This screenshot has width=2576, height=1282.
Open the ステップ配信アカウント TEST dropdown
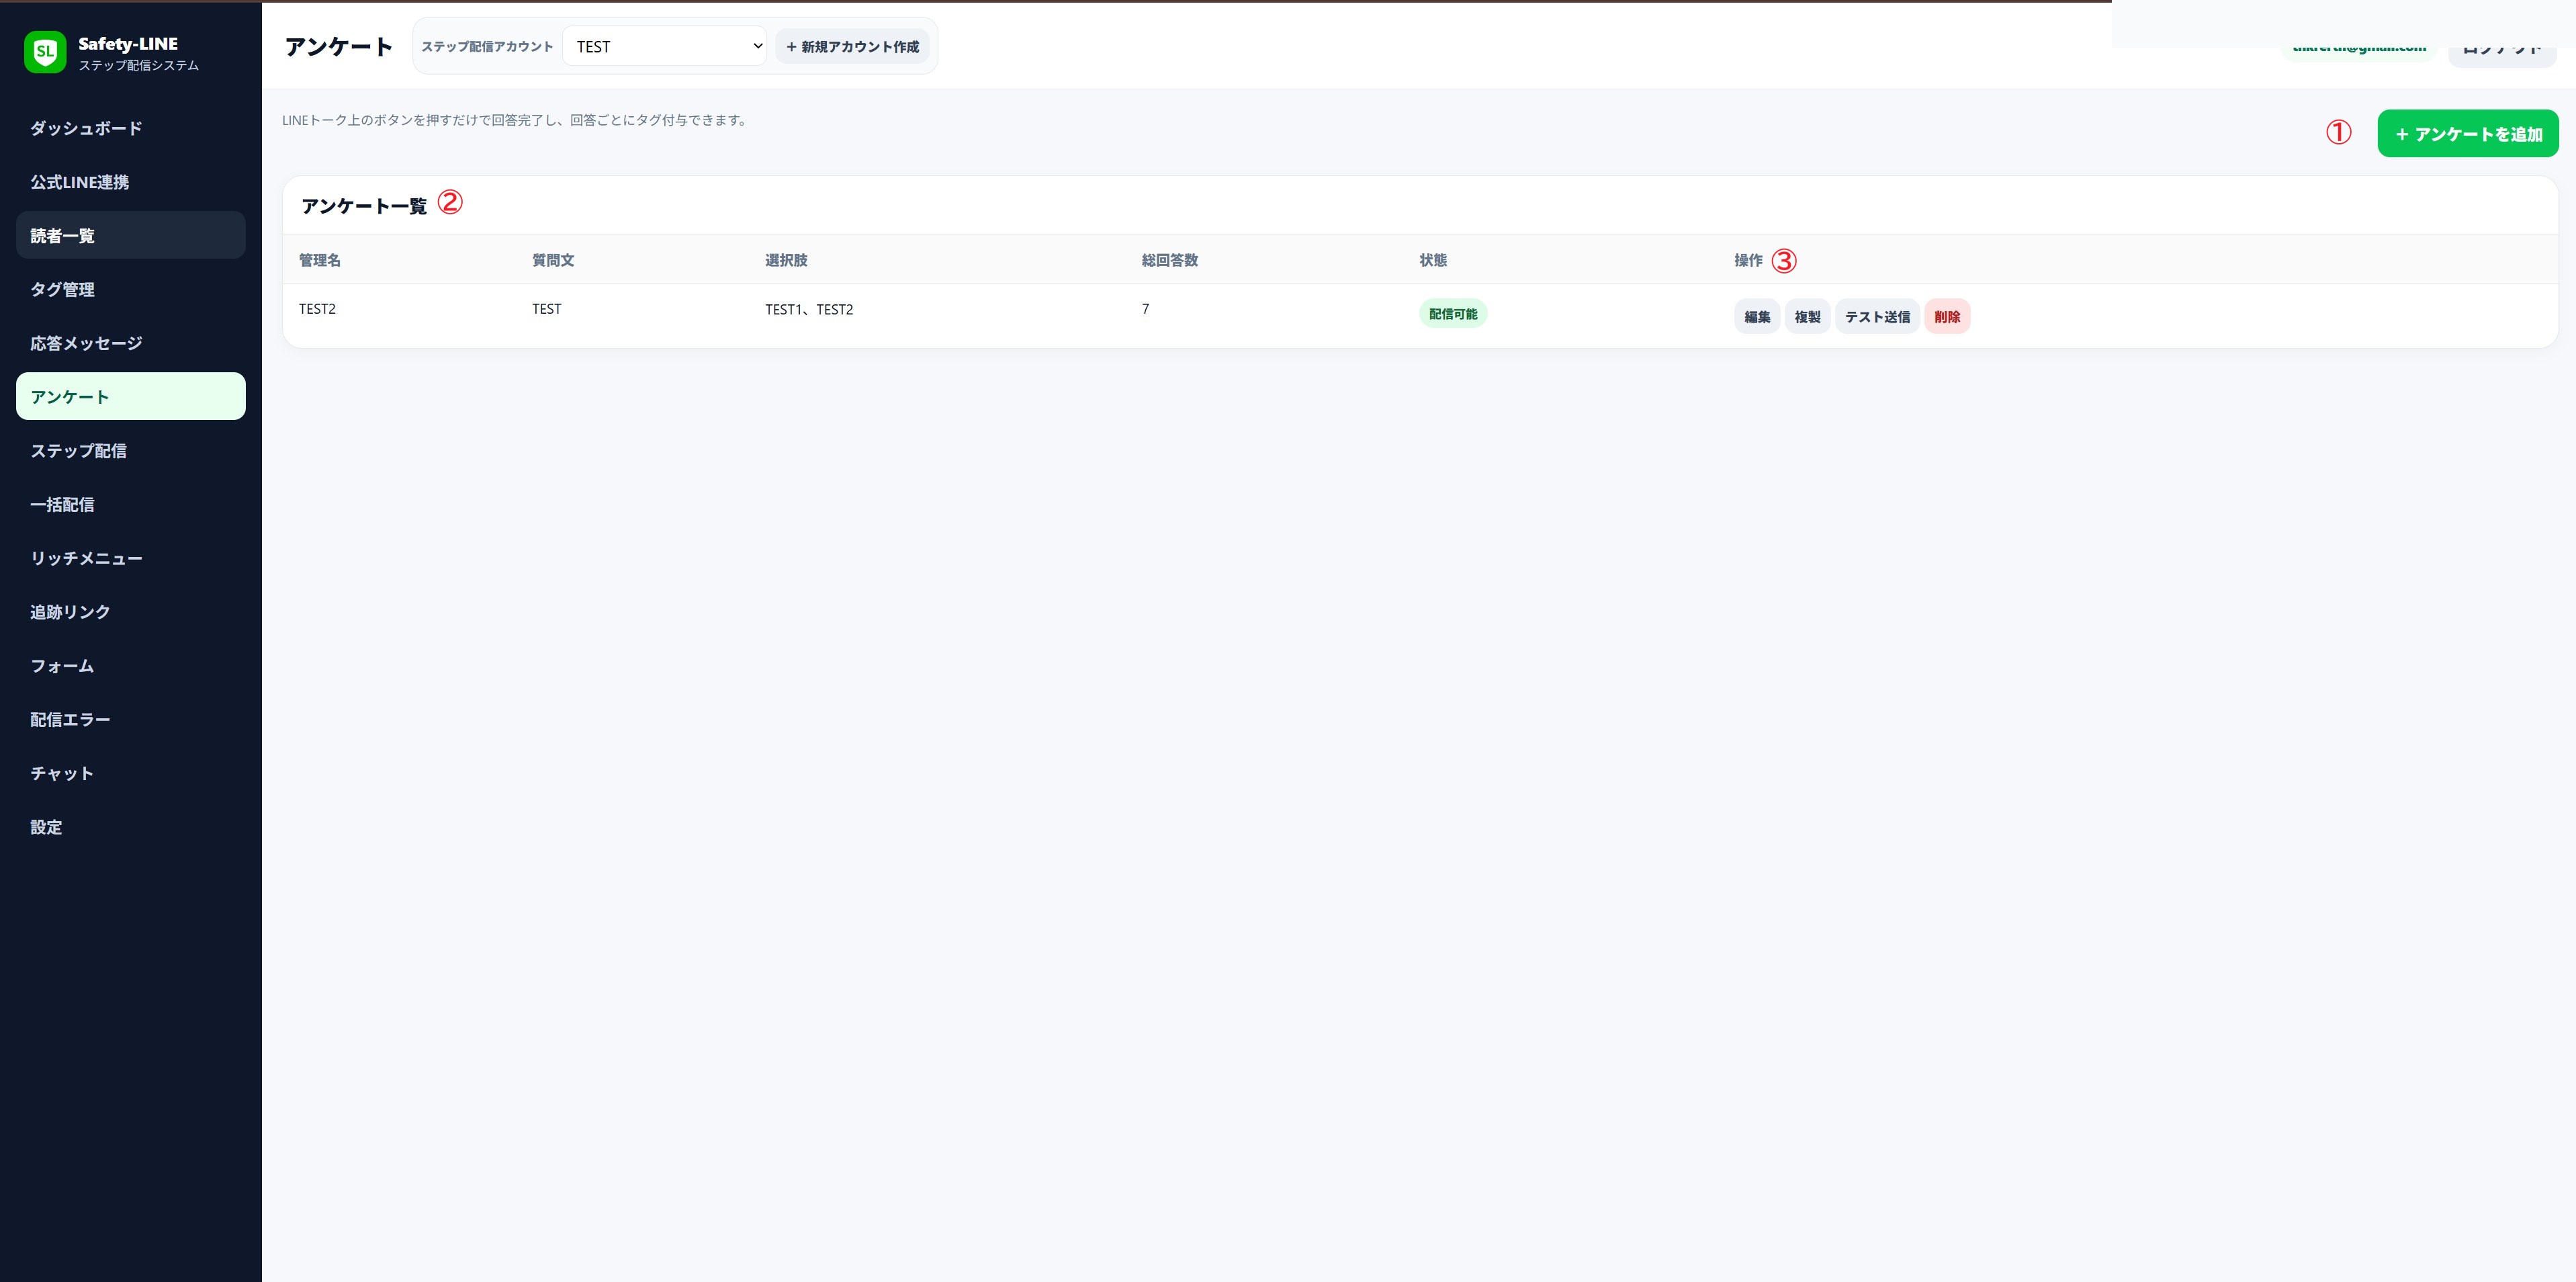click(x=664, y=46)
